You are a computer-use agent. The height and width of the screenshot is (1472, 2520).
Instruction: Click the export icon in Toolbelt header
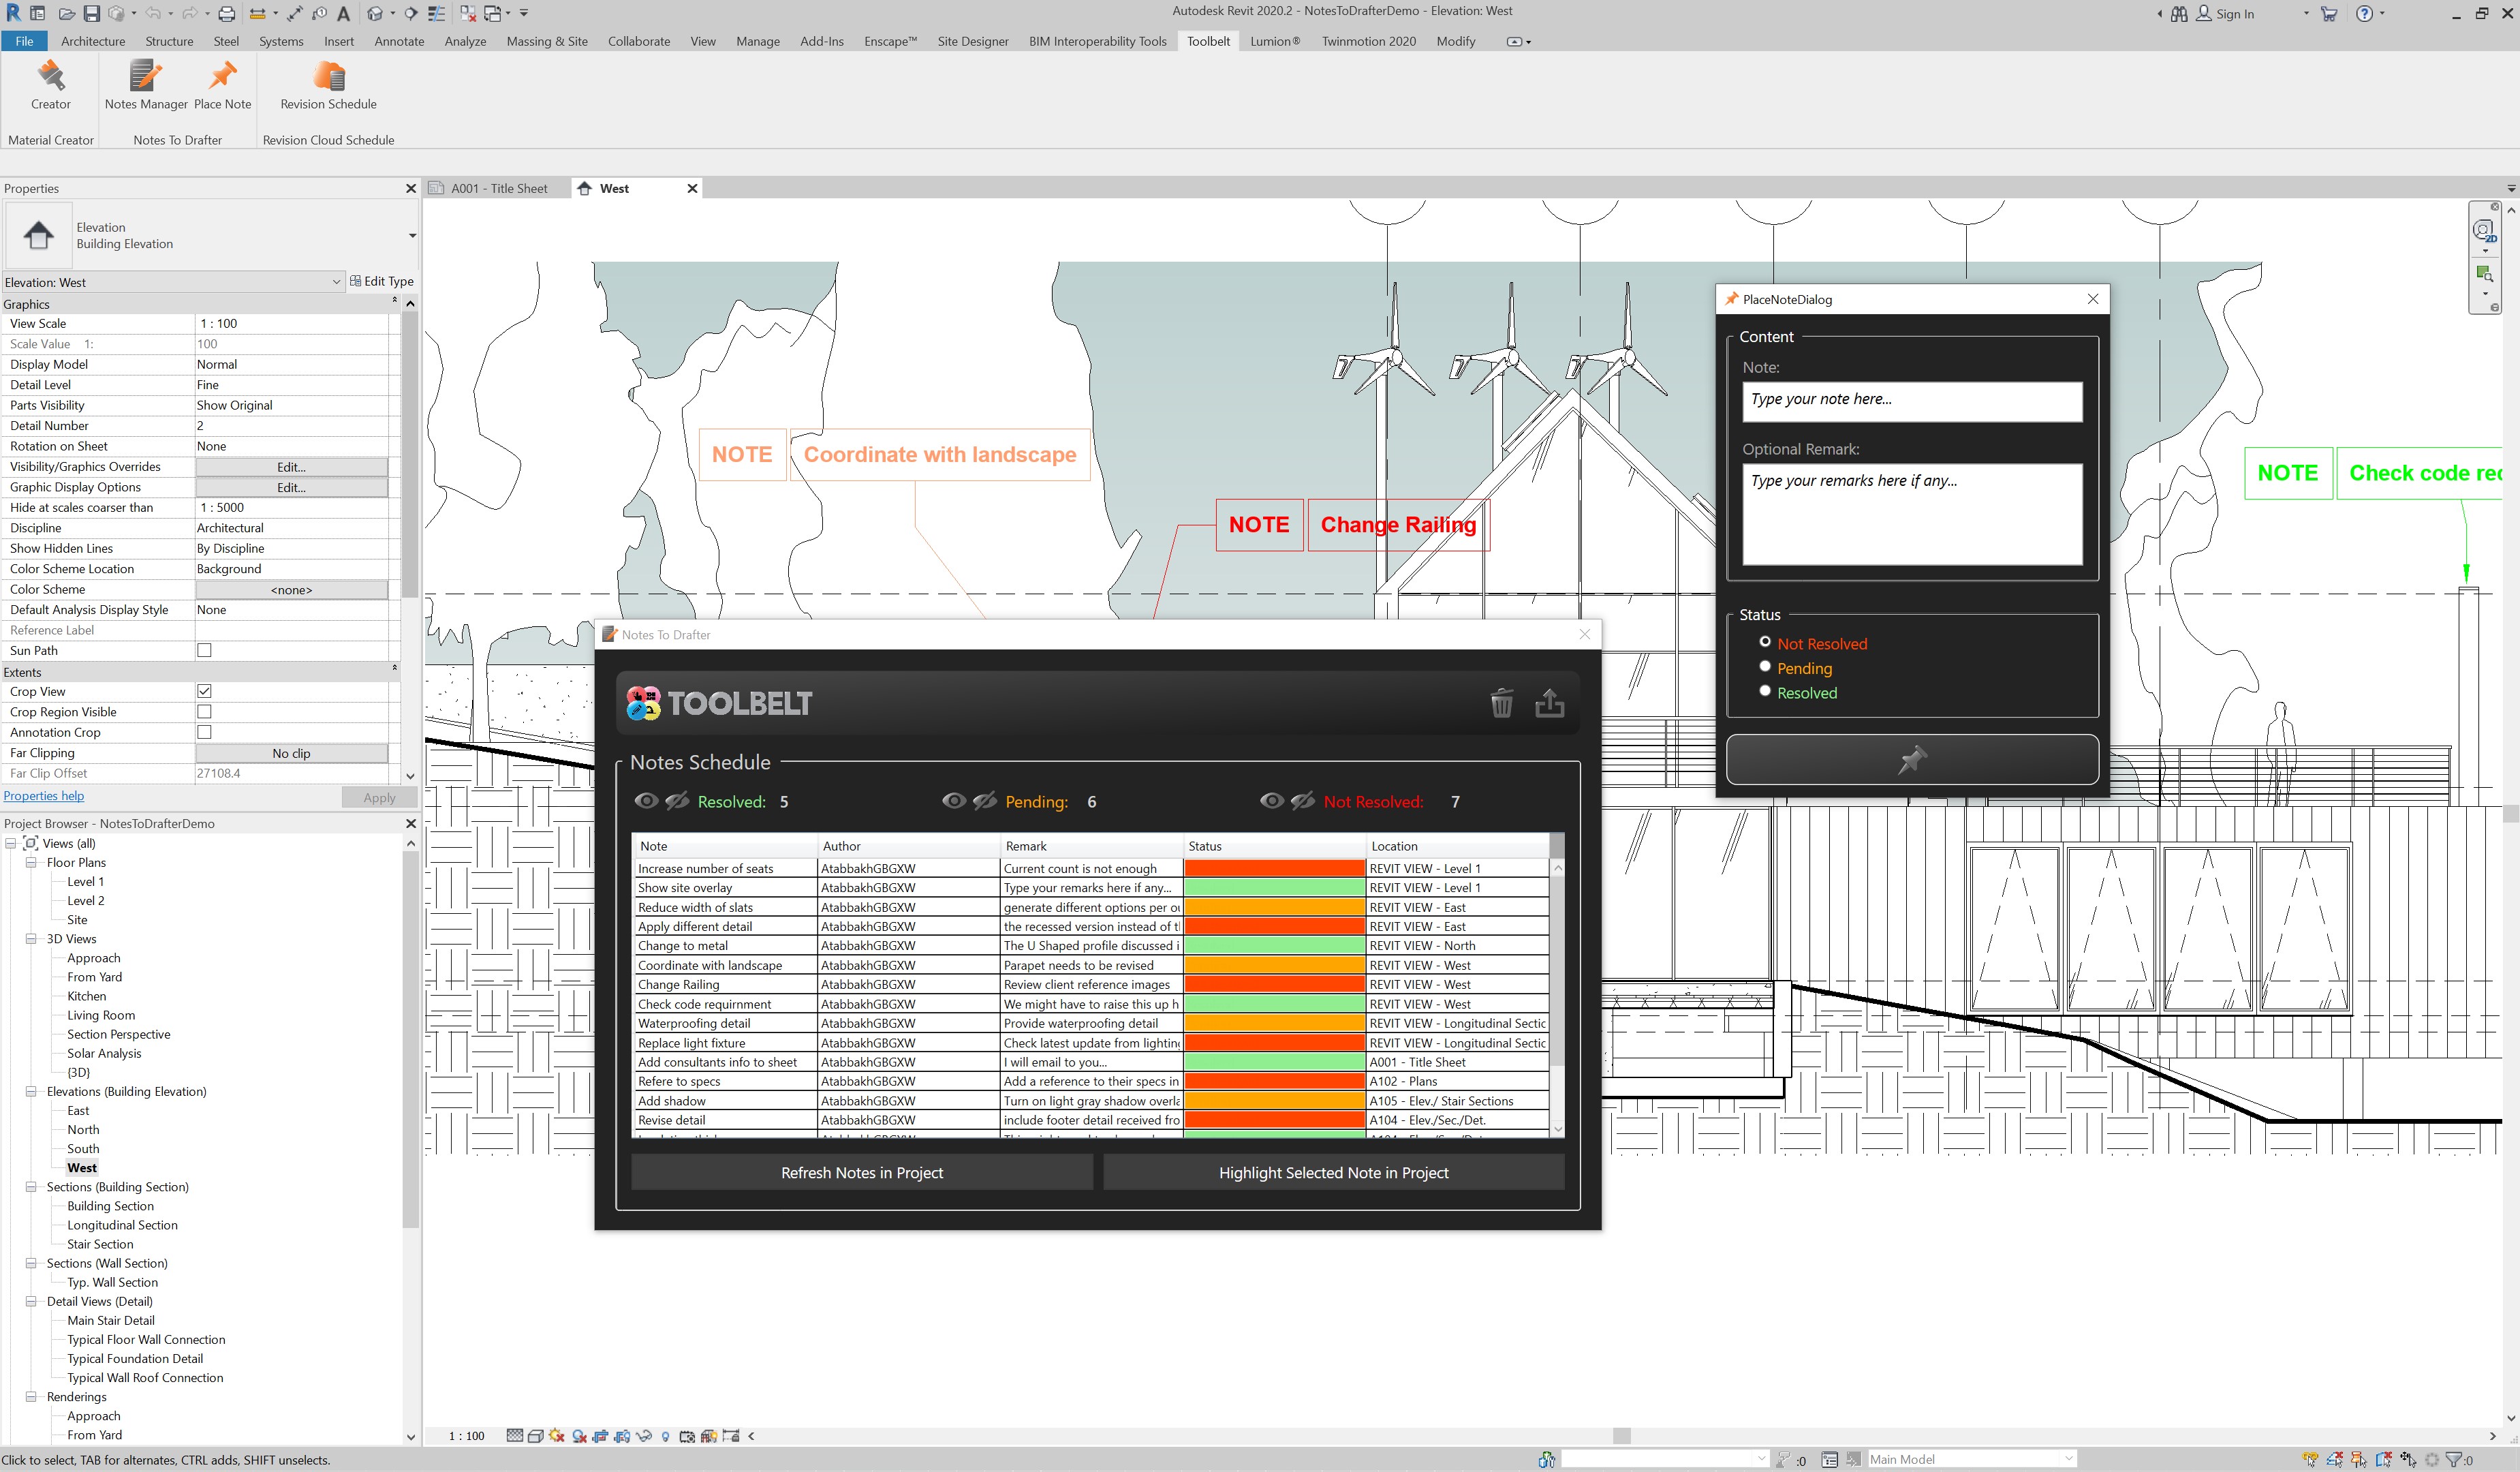coord(1549,703)
